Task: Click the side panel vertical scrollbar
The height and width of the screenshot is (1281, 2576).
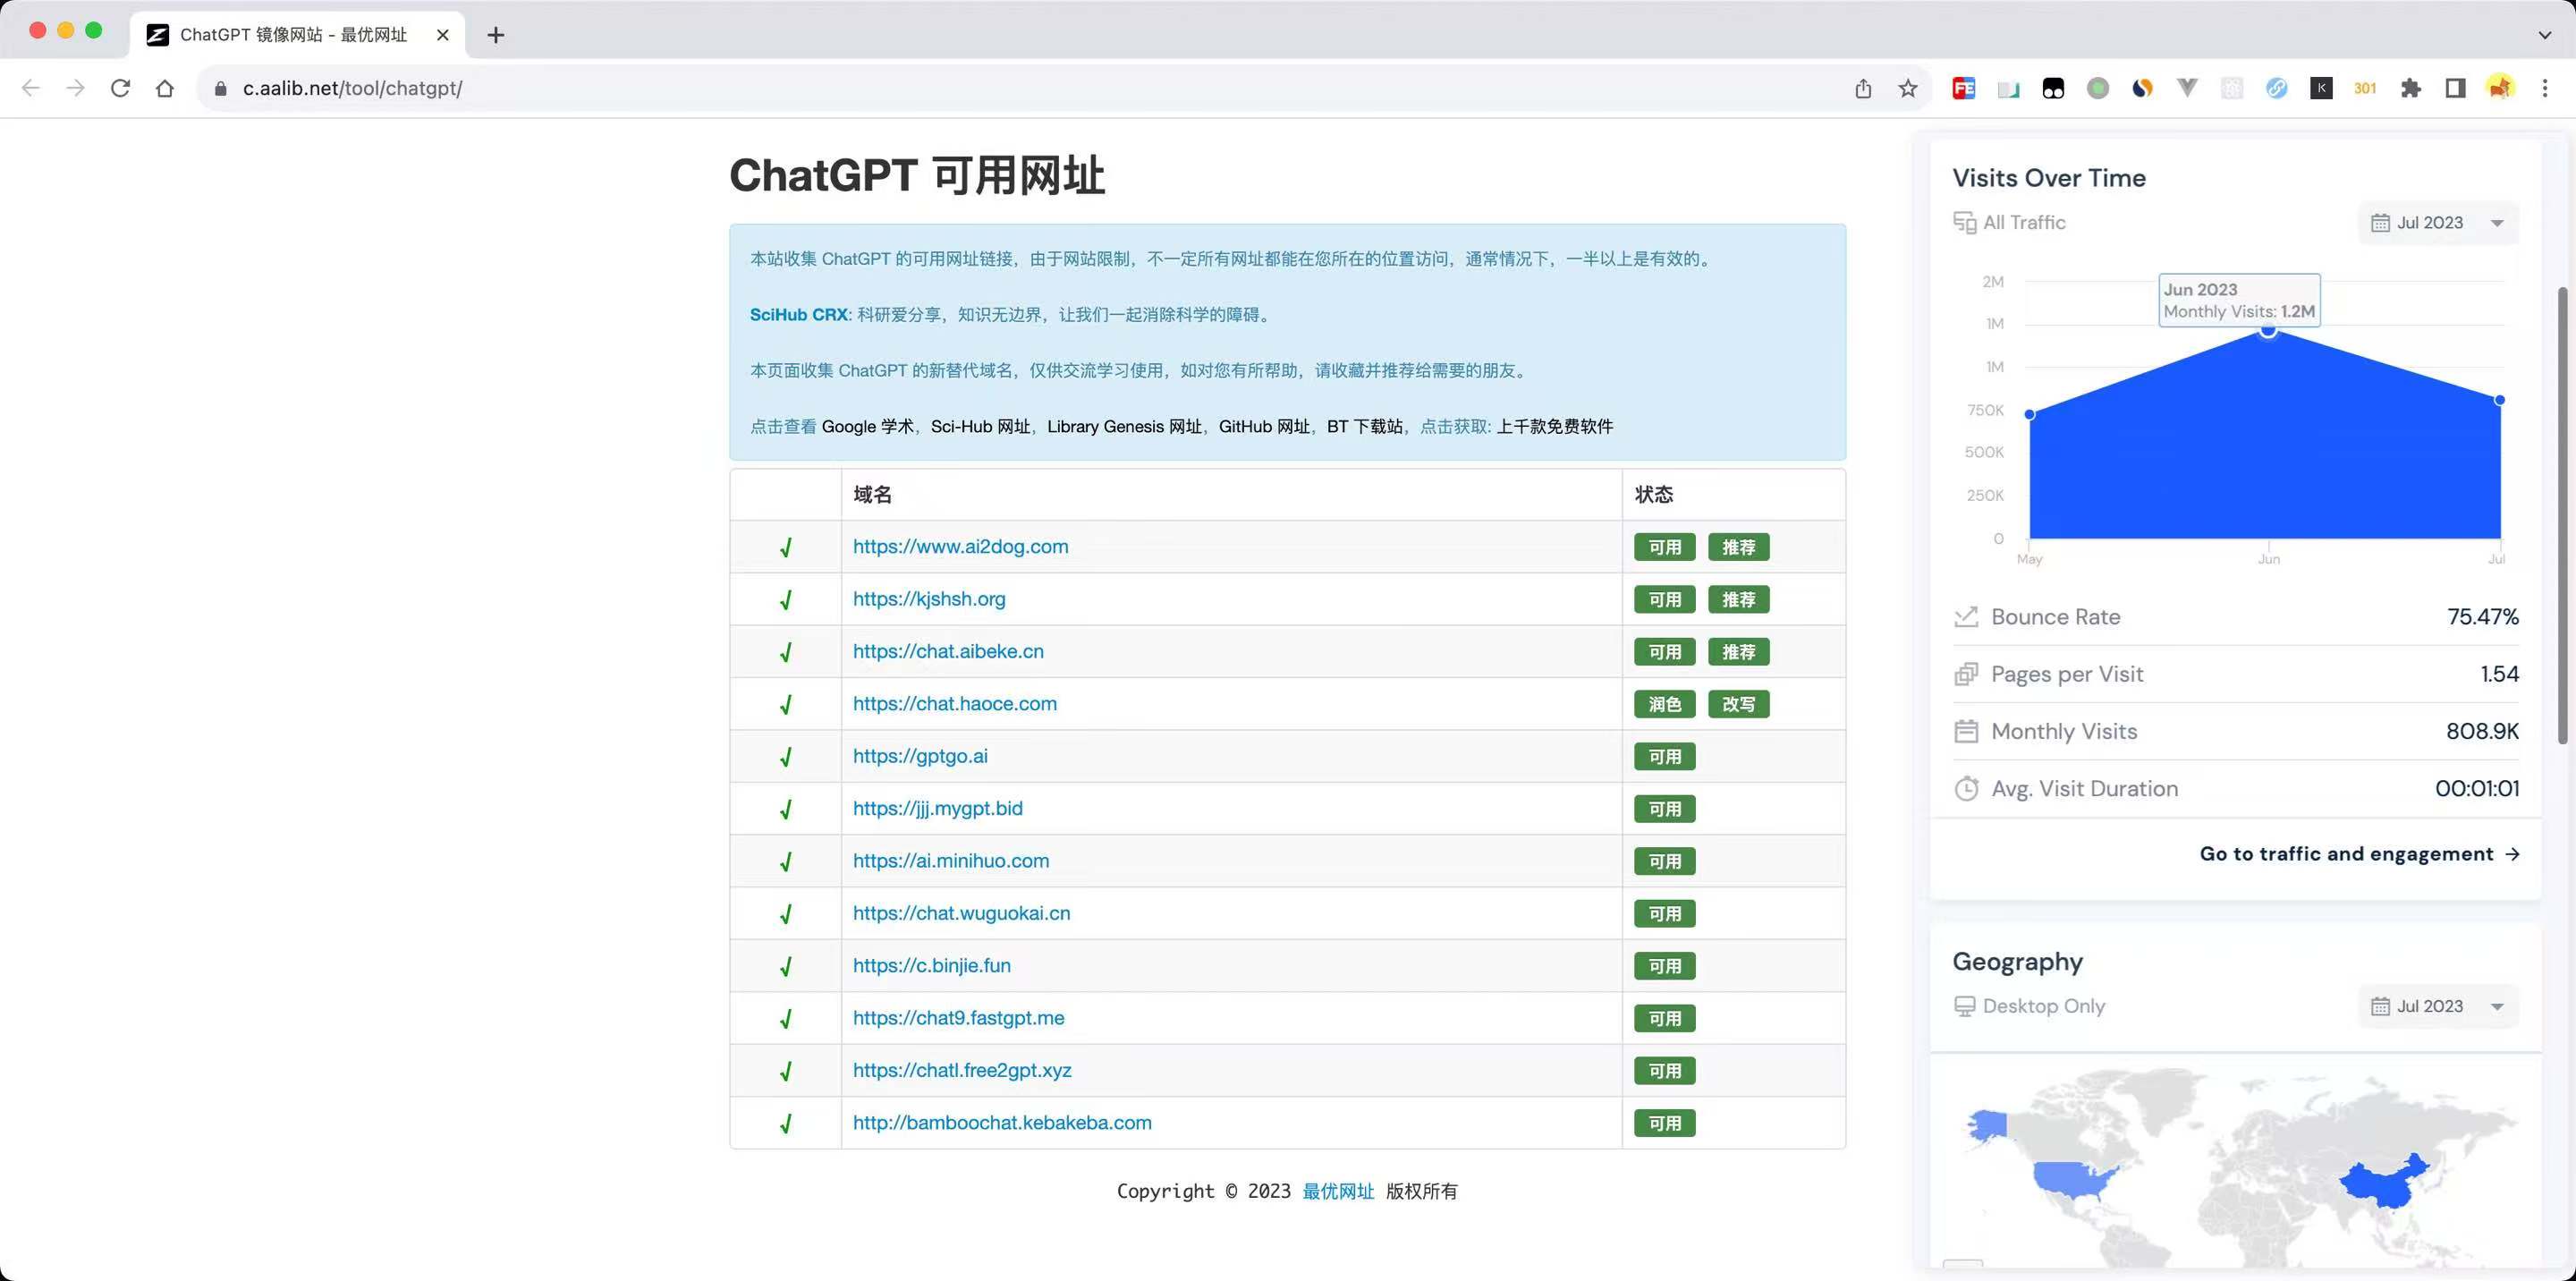Action: [x=2562, y=515]
